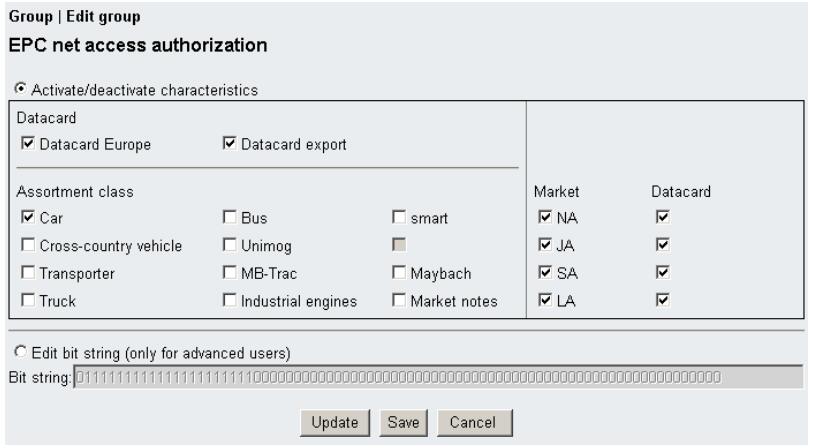Uncheck the Datacard checkbox for SA market
Image resolution: width=813 pixels, height=448 pixels.
[661, 273]
